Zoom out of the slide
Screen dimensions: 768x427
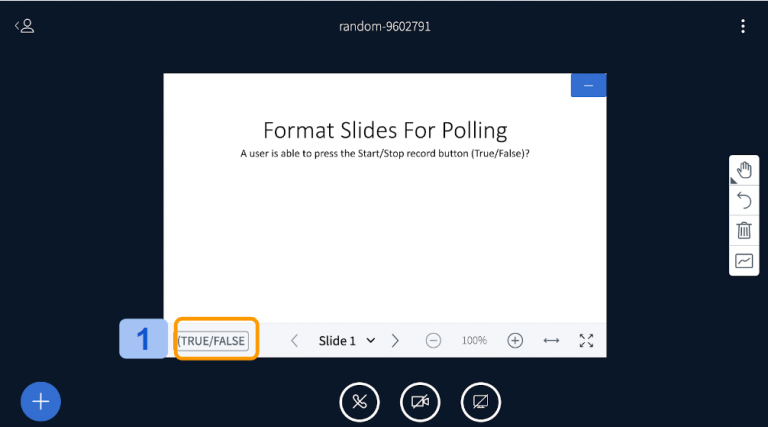(x=433, y=341)
